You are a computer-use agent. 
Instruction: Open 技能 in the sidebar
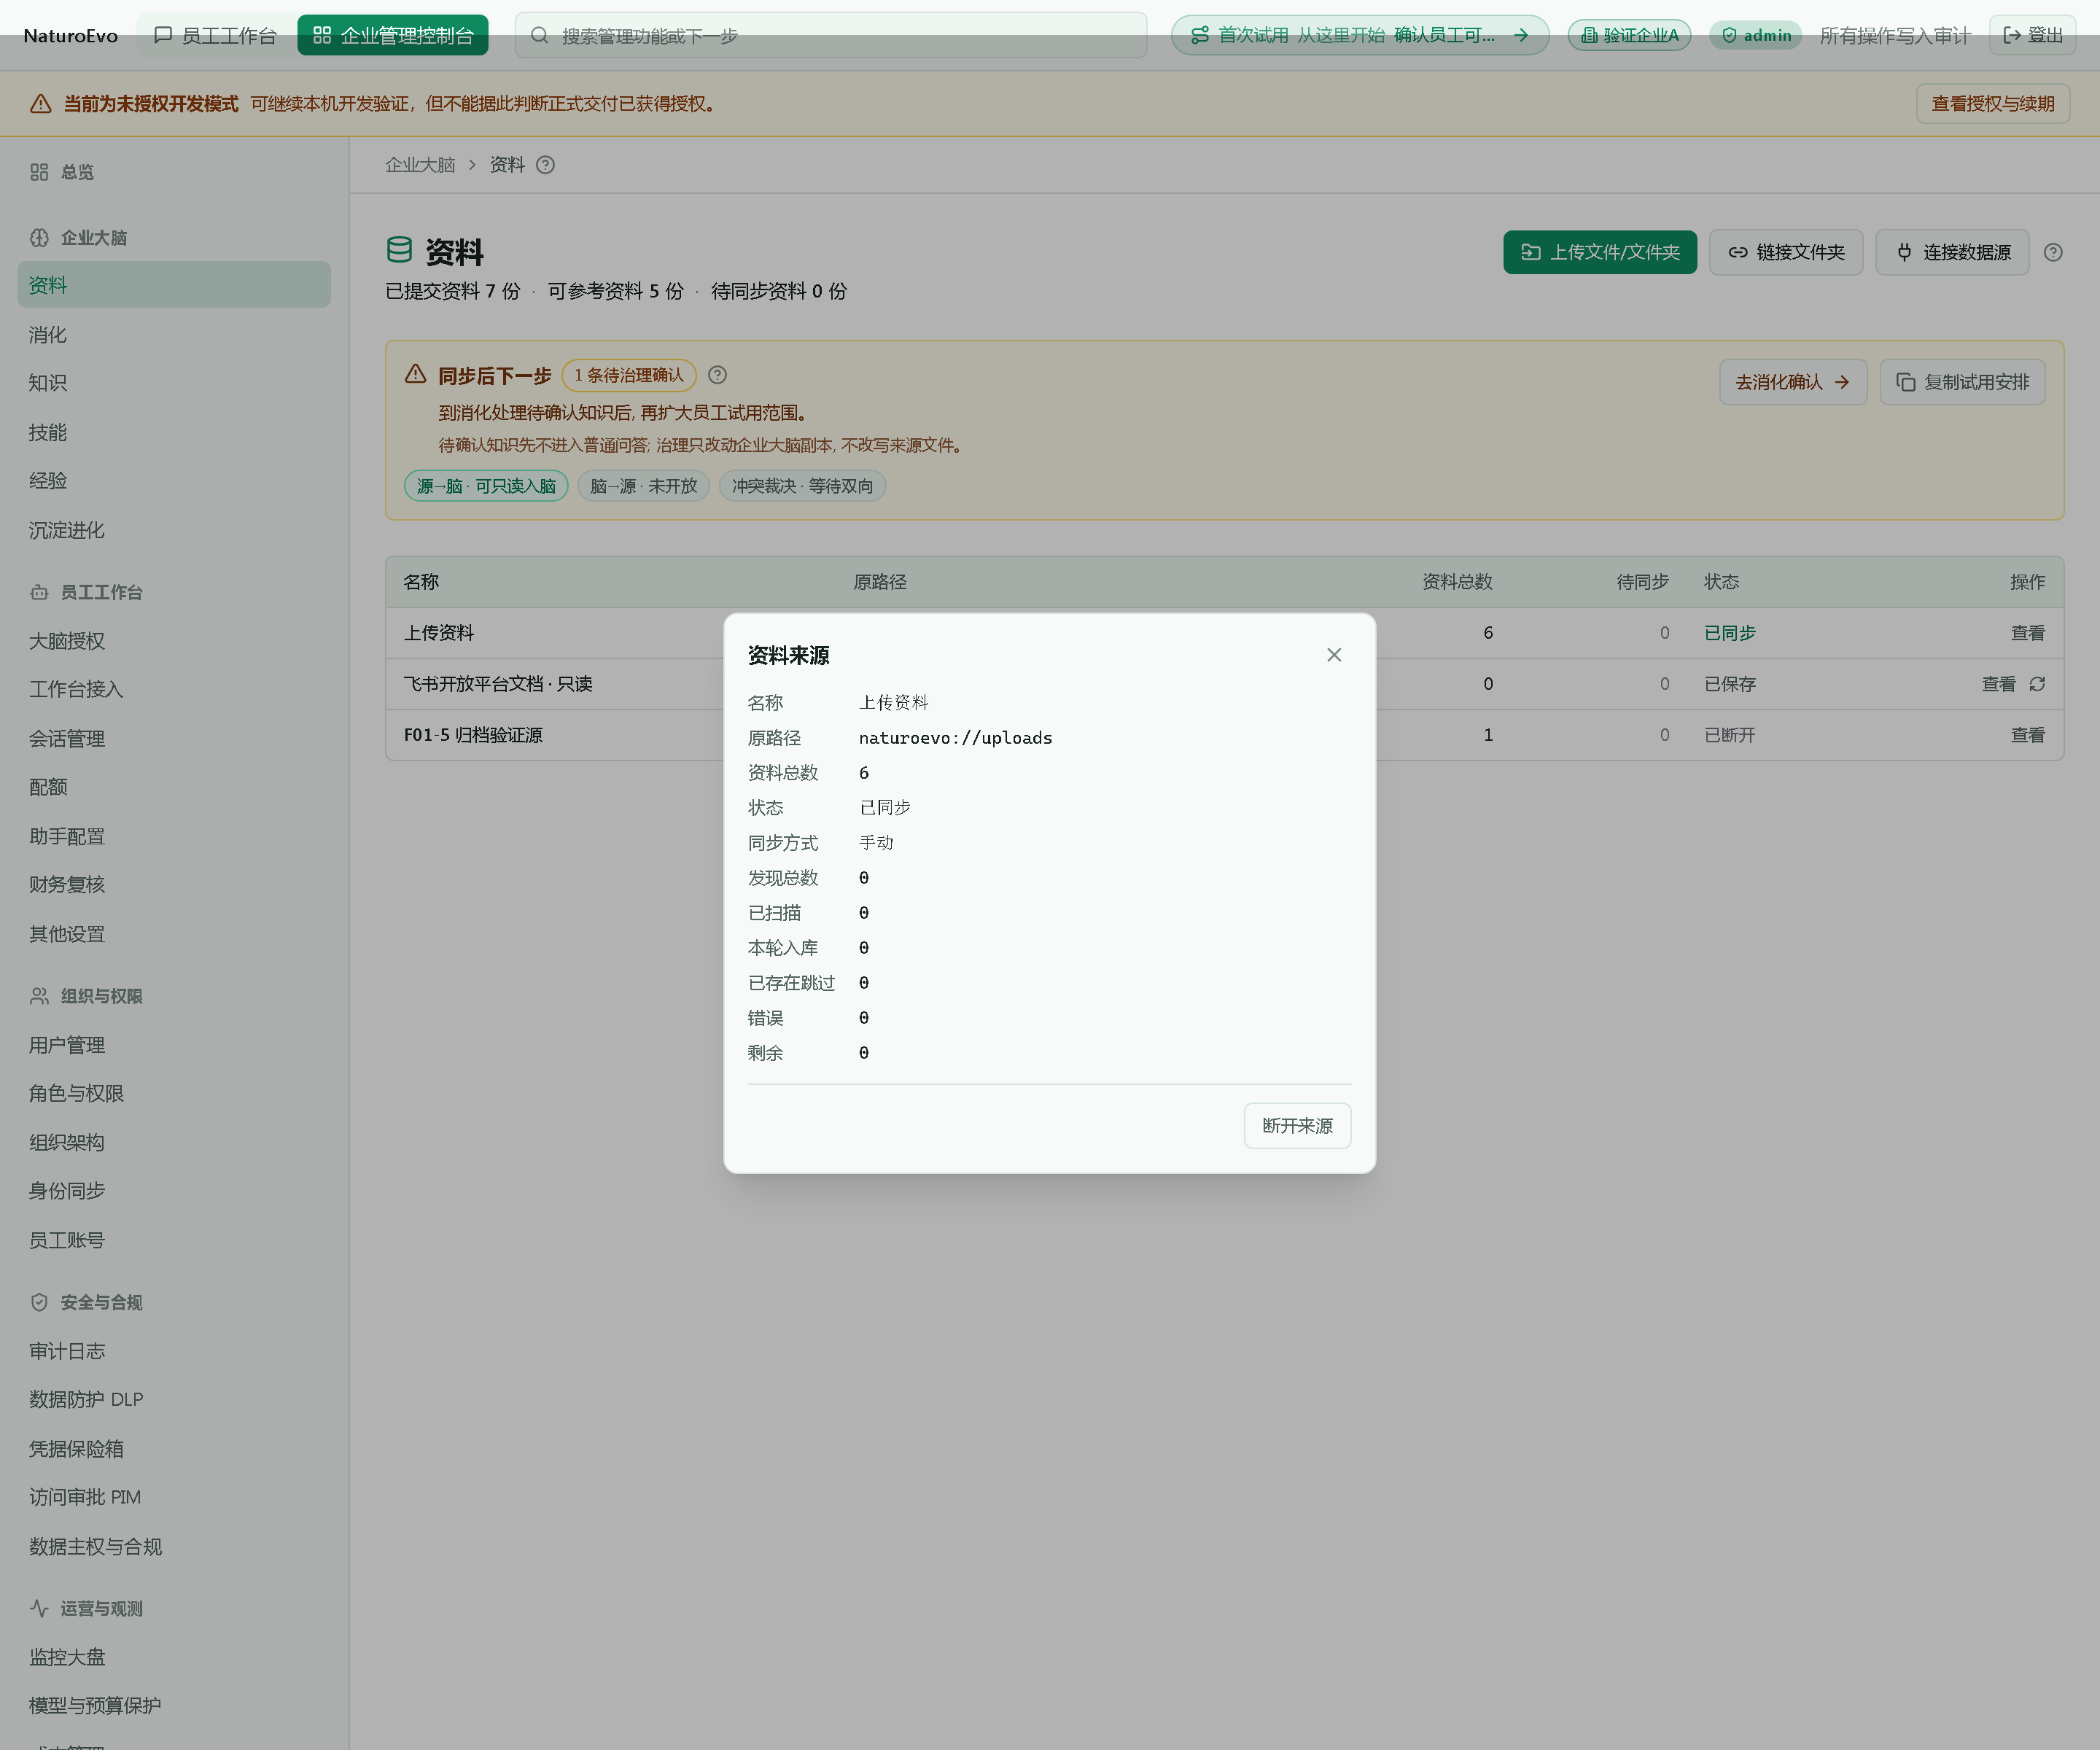coord(174,432)
